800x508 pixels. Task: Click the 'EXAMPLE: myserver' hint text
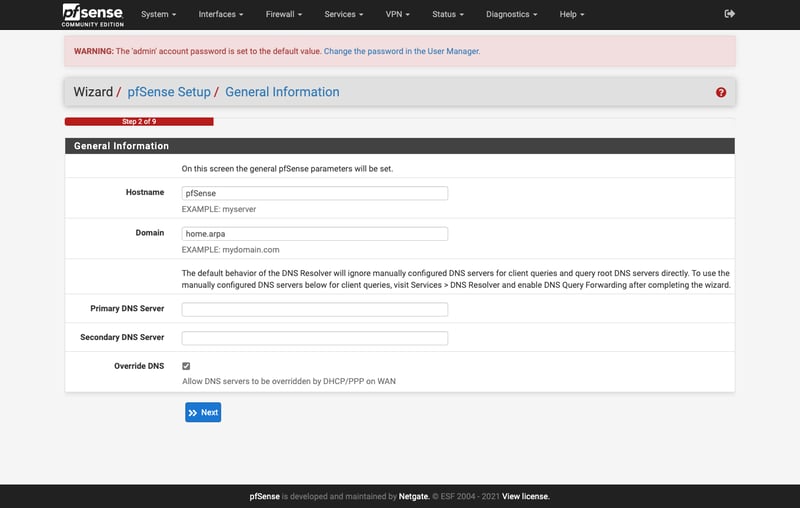point(219,209)
